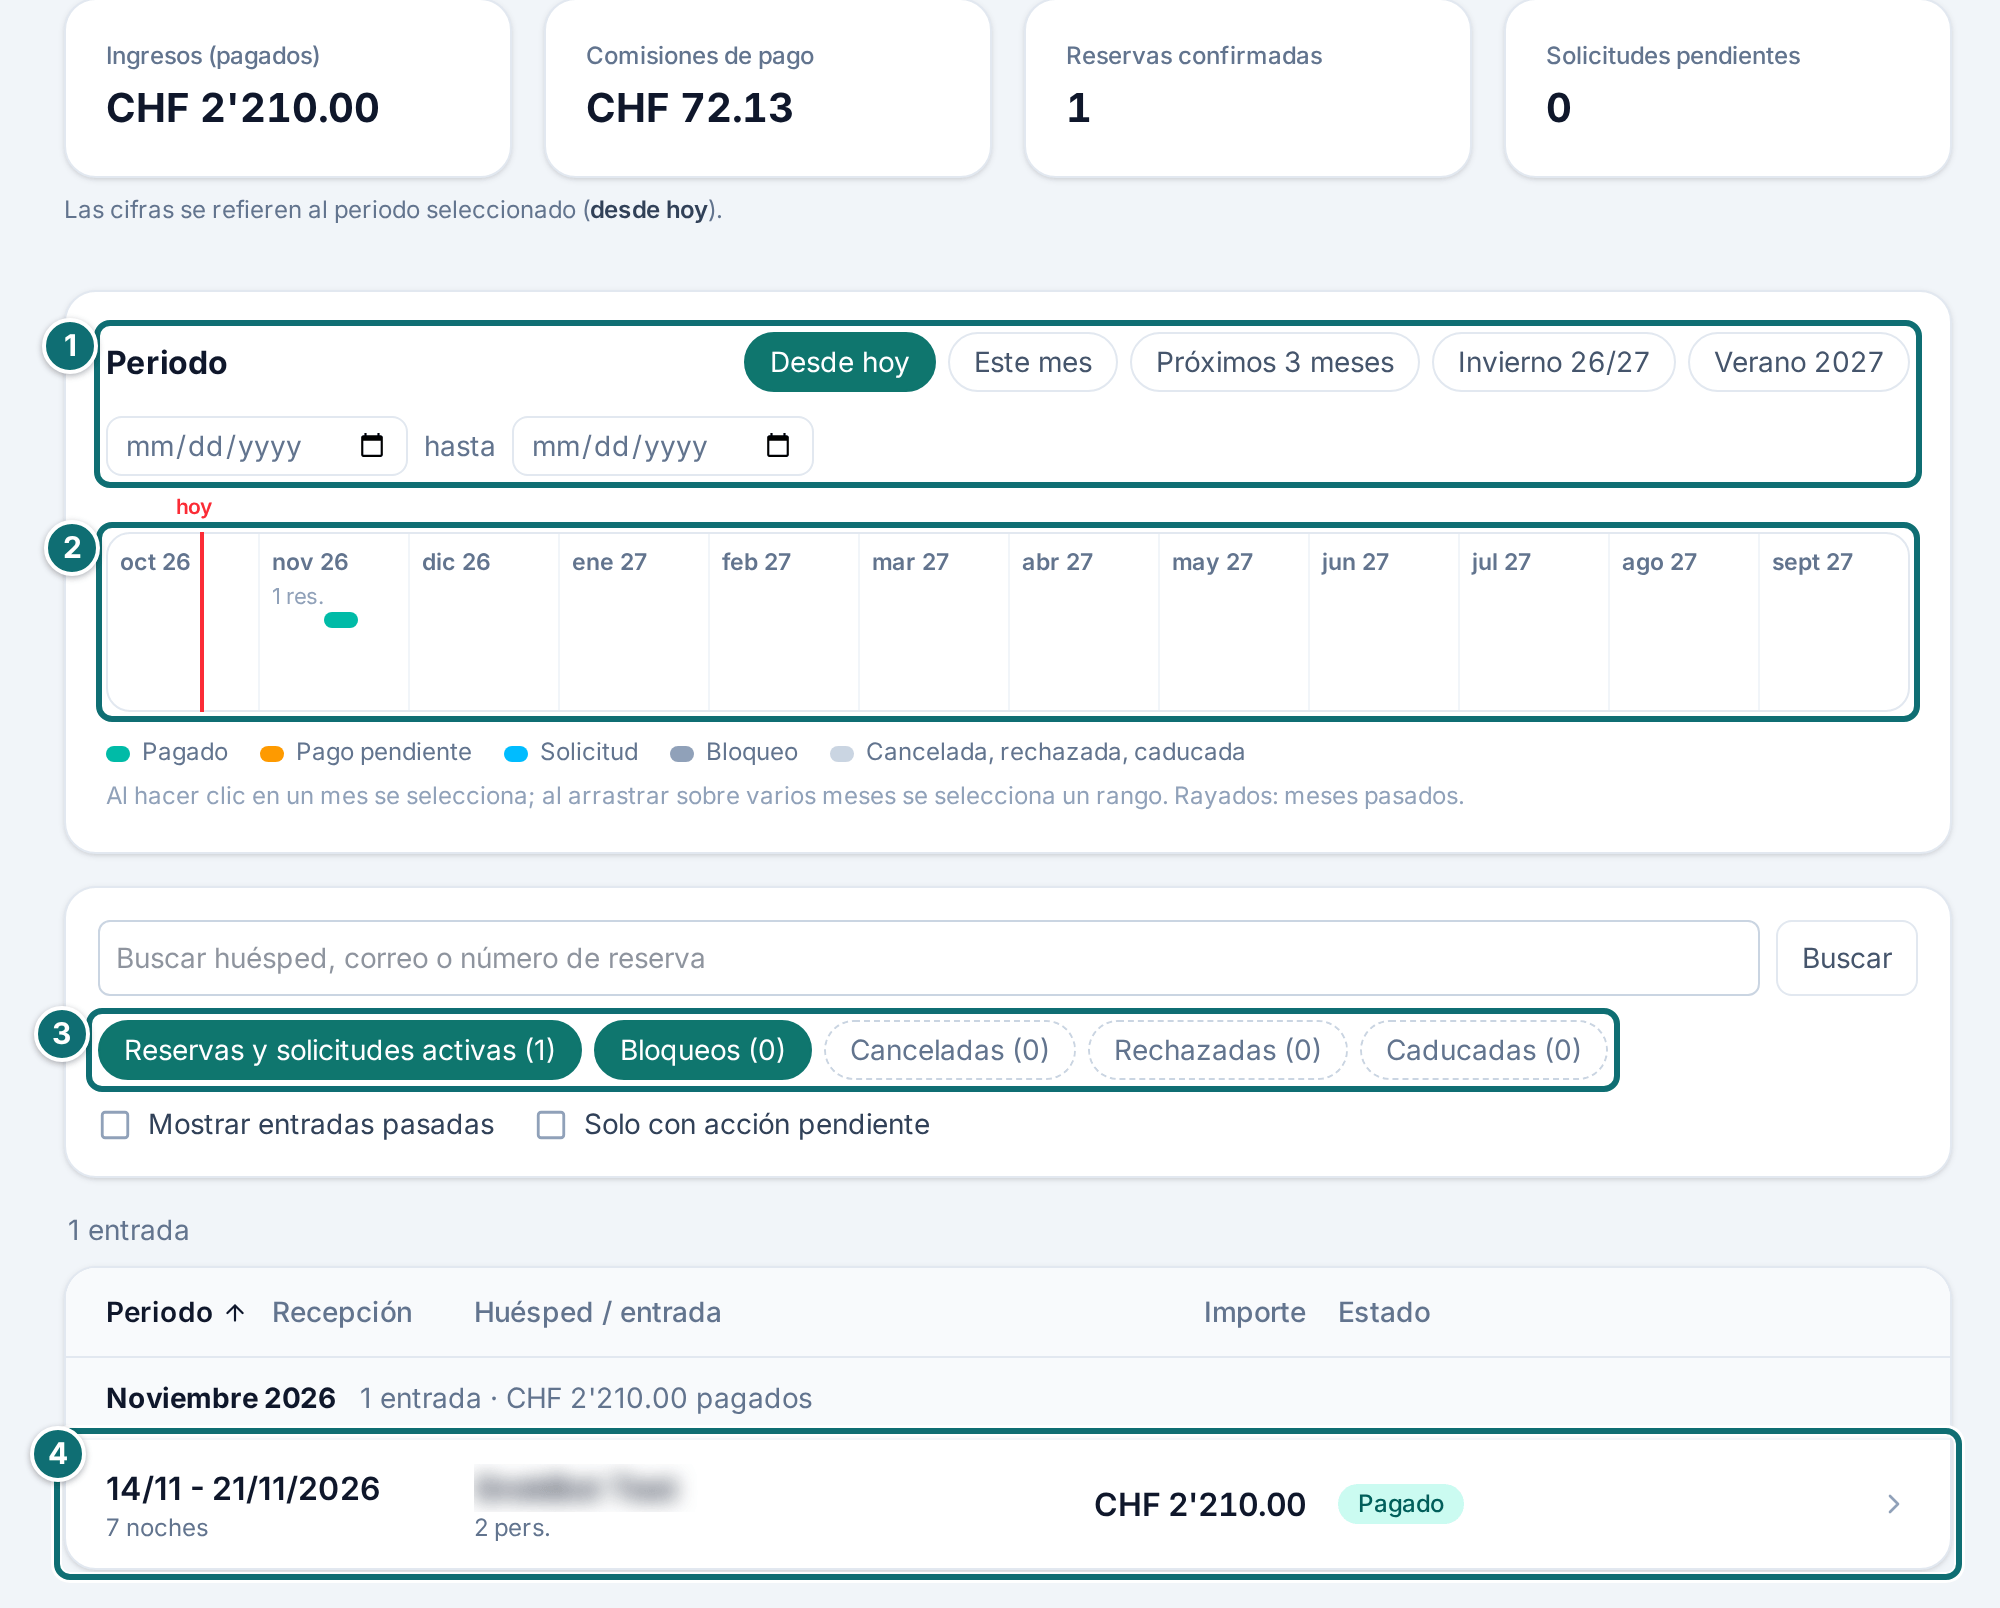Select sept 27 month in timeline
The width and height of the screenshot is (2000, 1608).
(1834, 622)
